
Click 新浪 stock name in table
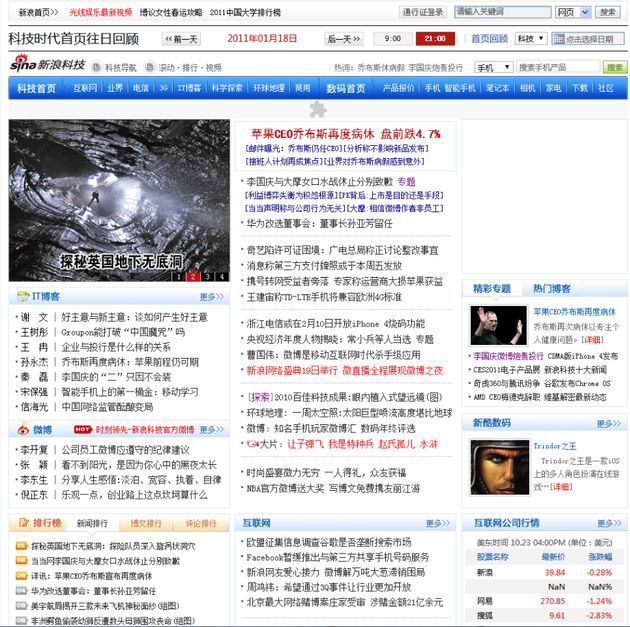pos(485,572)
